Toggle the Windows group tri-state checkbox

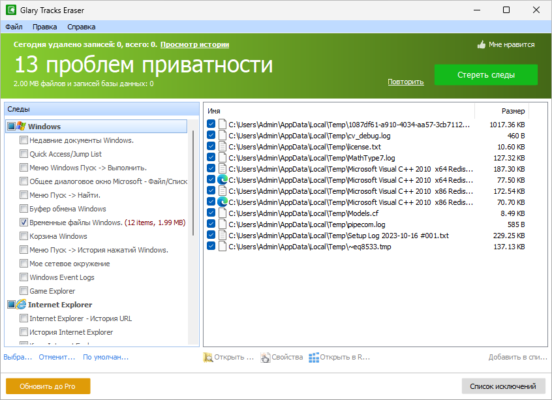coord(11,126)
